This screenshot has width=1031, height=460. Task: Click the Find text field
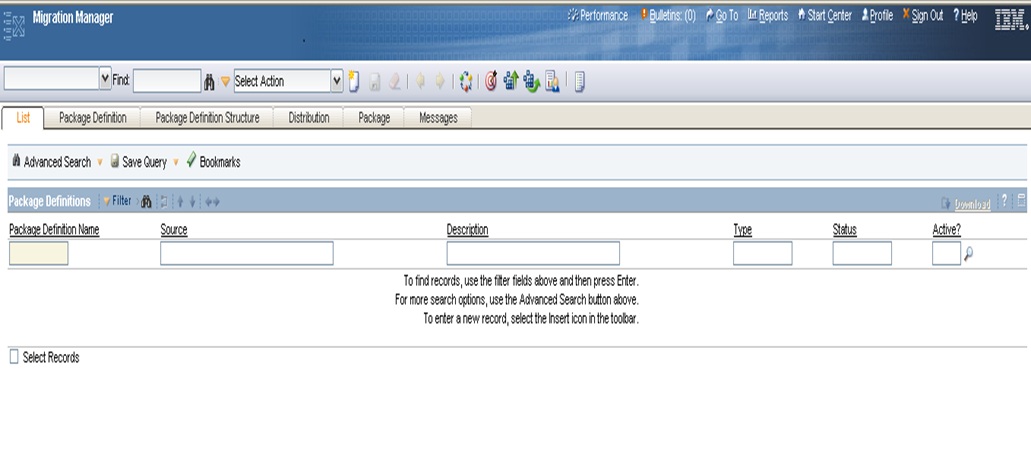pos(167,81)
